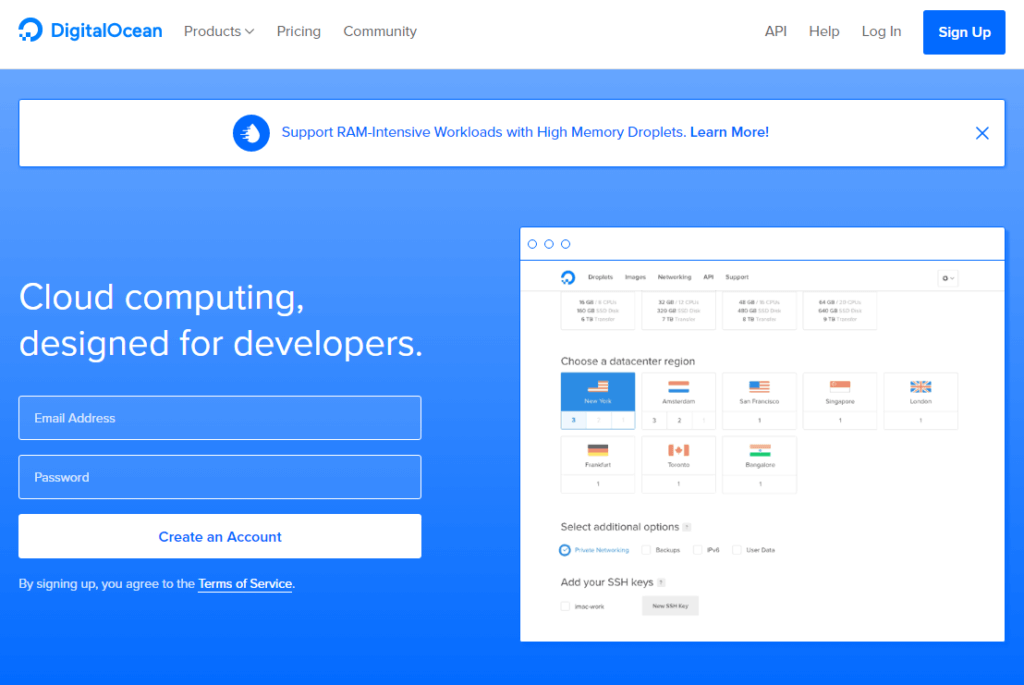Select the Toronto flag region

679,456
